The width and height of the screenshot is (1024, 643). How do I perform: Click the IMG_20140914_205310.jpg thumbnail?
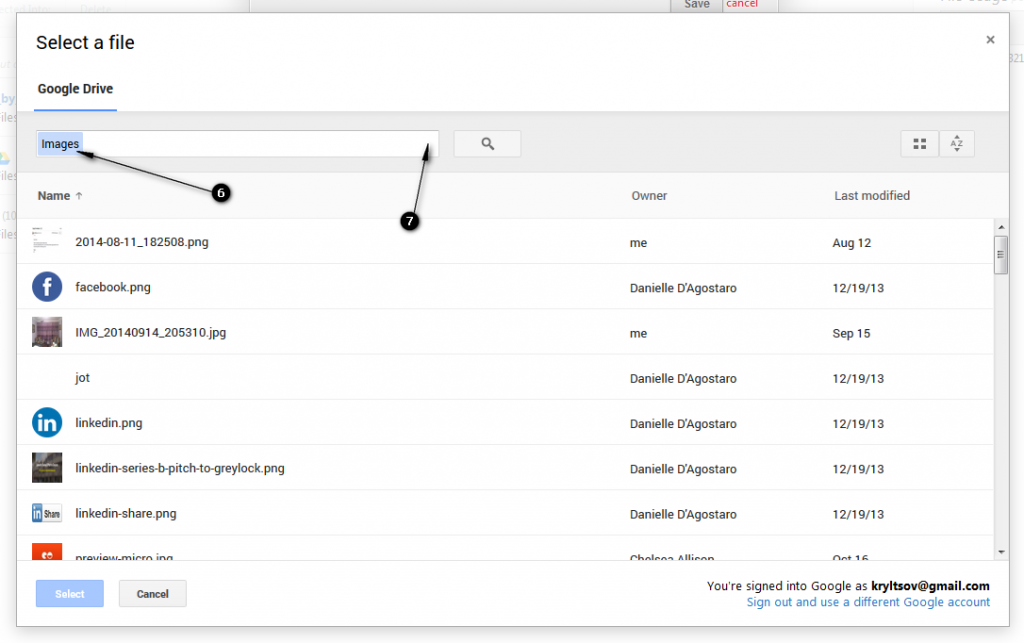pyautogui.click(x=47, y=332)
